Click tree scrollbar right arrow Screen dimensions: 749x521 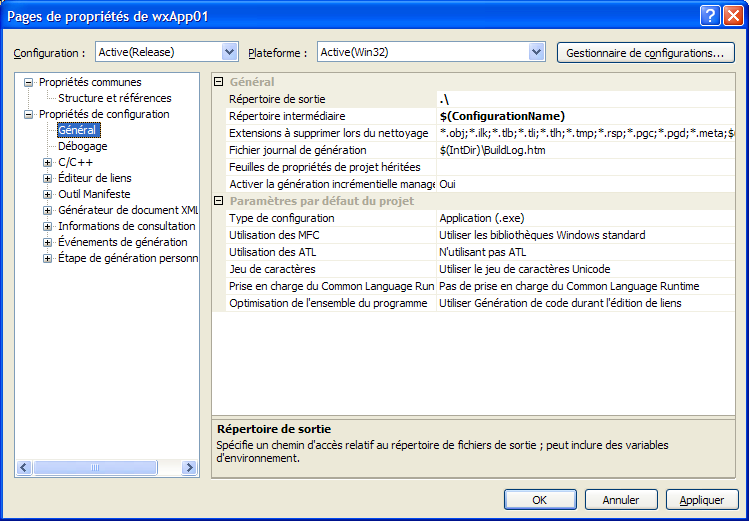pos(190,468)
